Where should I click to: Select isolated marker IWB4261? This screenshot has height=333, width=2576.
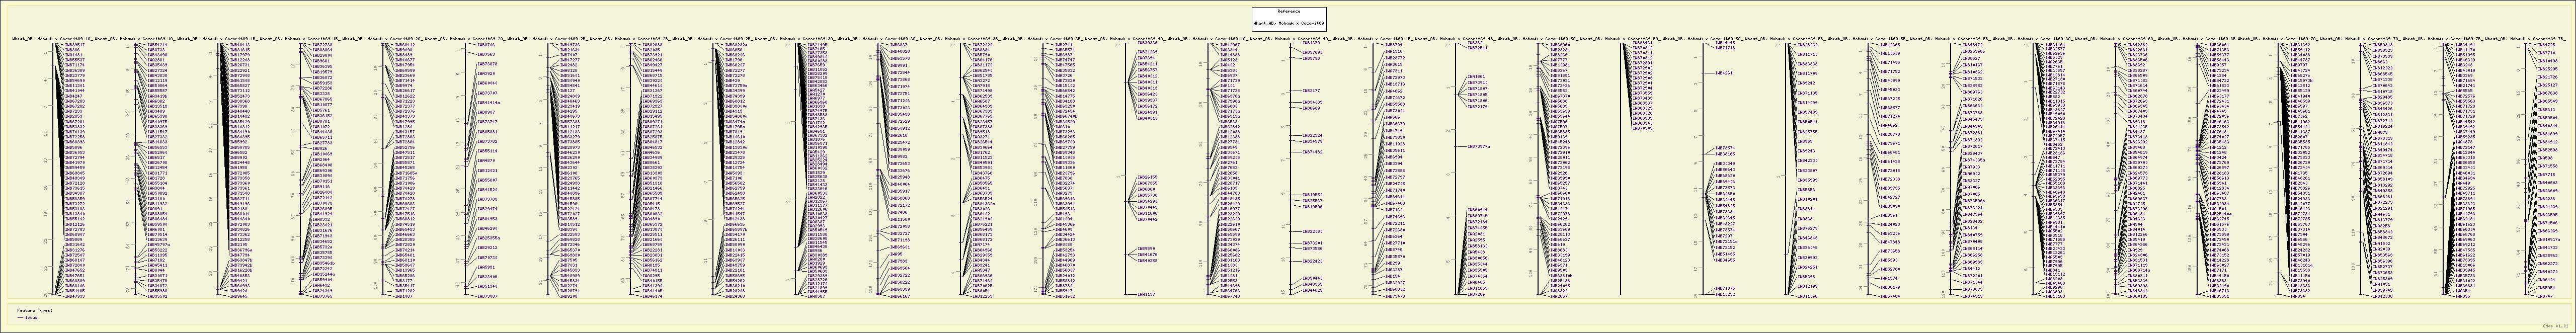(1724, 73)
